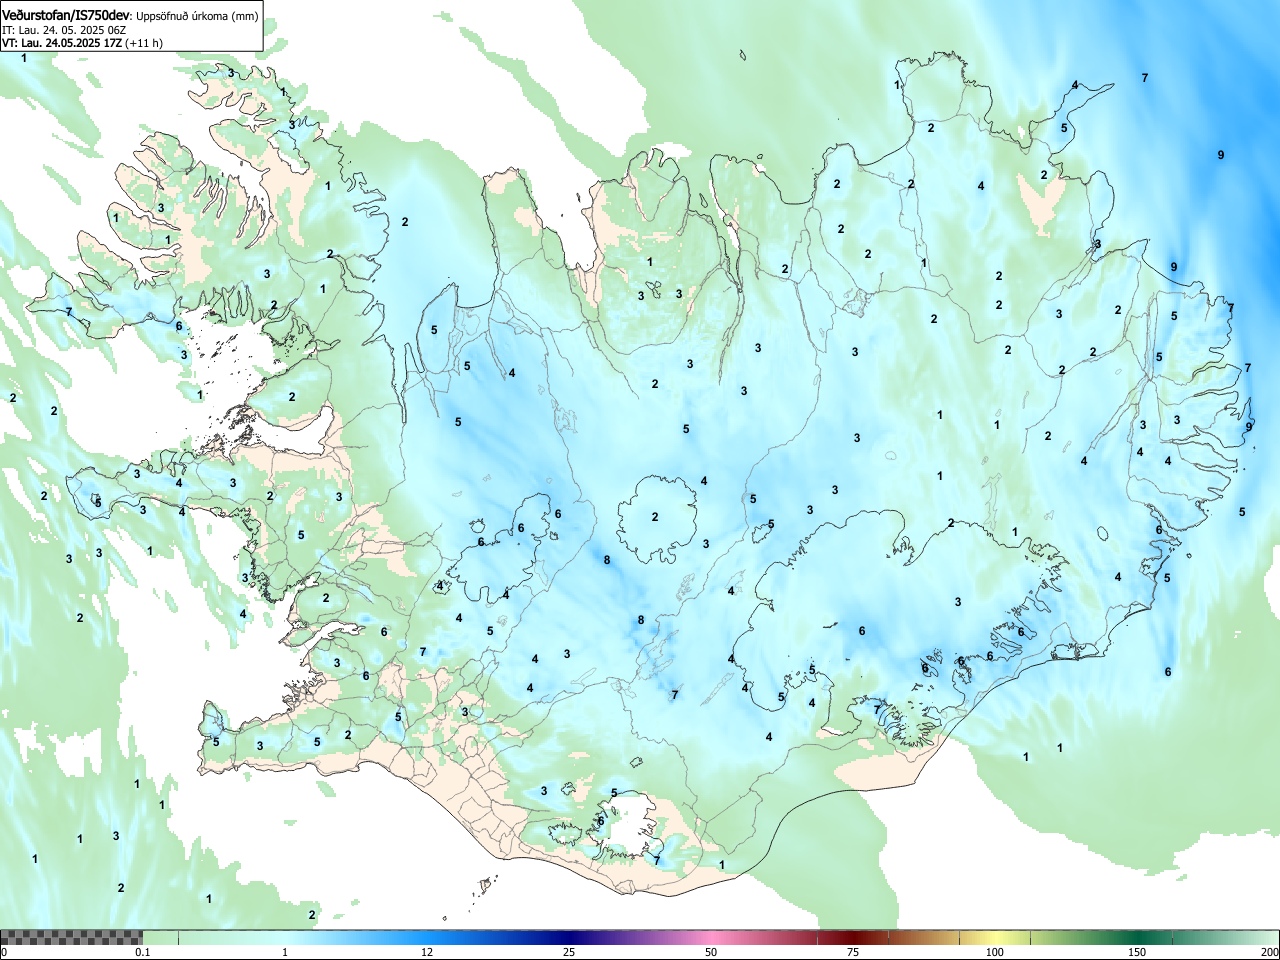Click the '12' colorbar scale label
This screenshot has width=1280, height=960.
[x=427, y=952]
